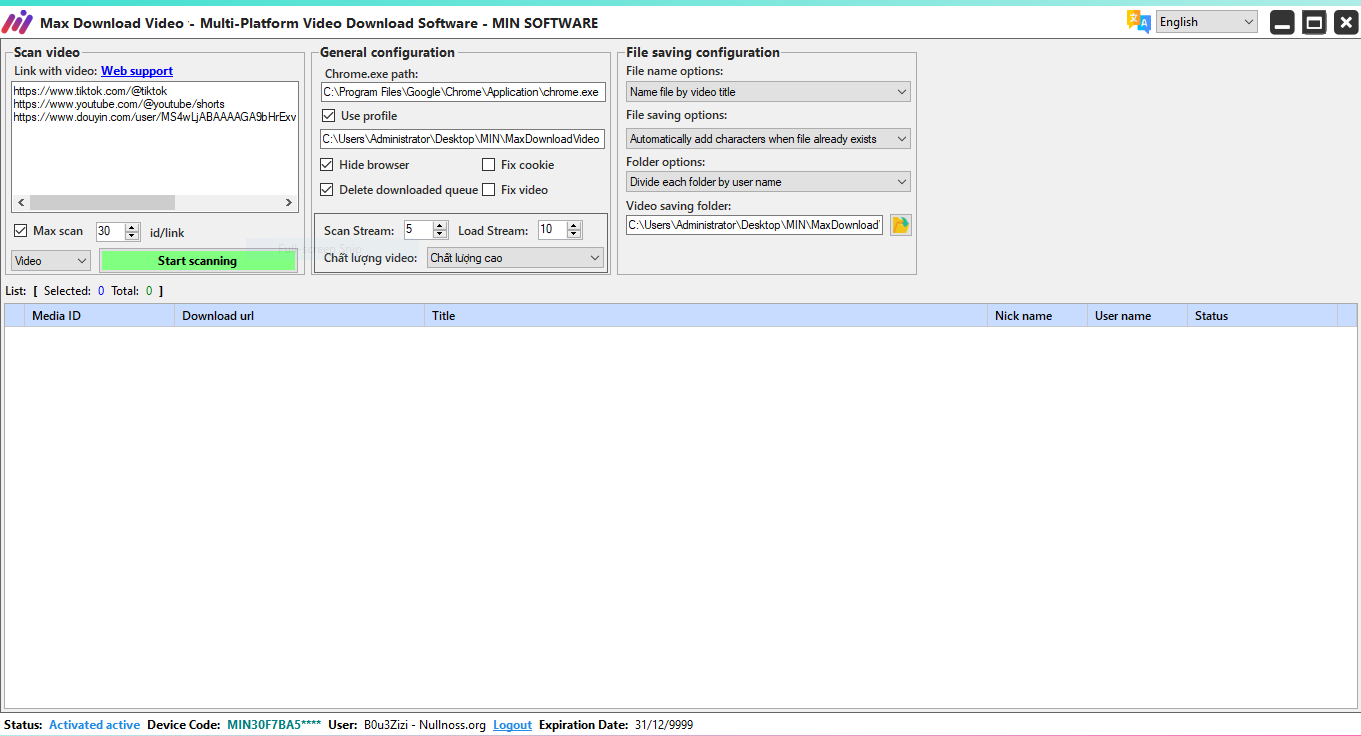Expand the File name options dropdown
Viewport: 1361px width, 736px height.
768,92
